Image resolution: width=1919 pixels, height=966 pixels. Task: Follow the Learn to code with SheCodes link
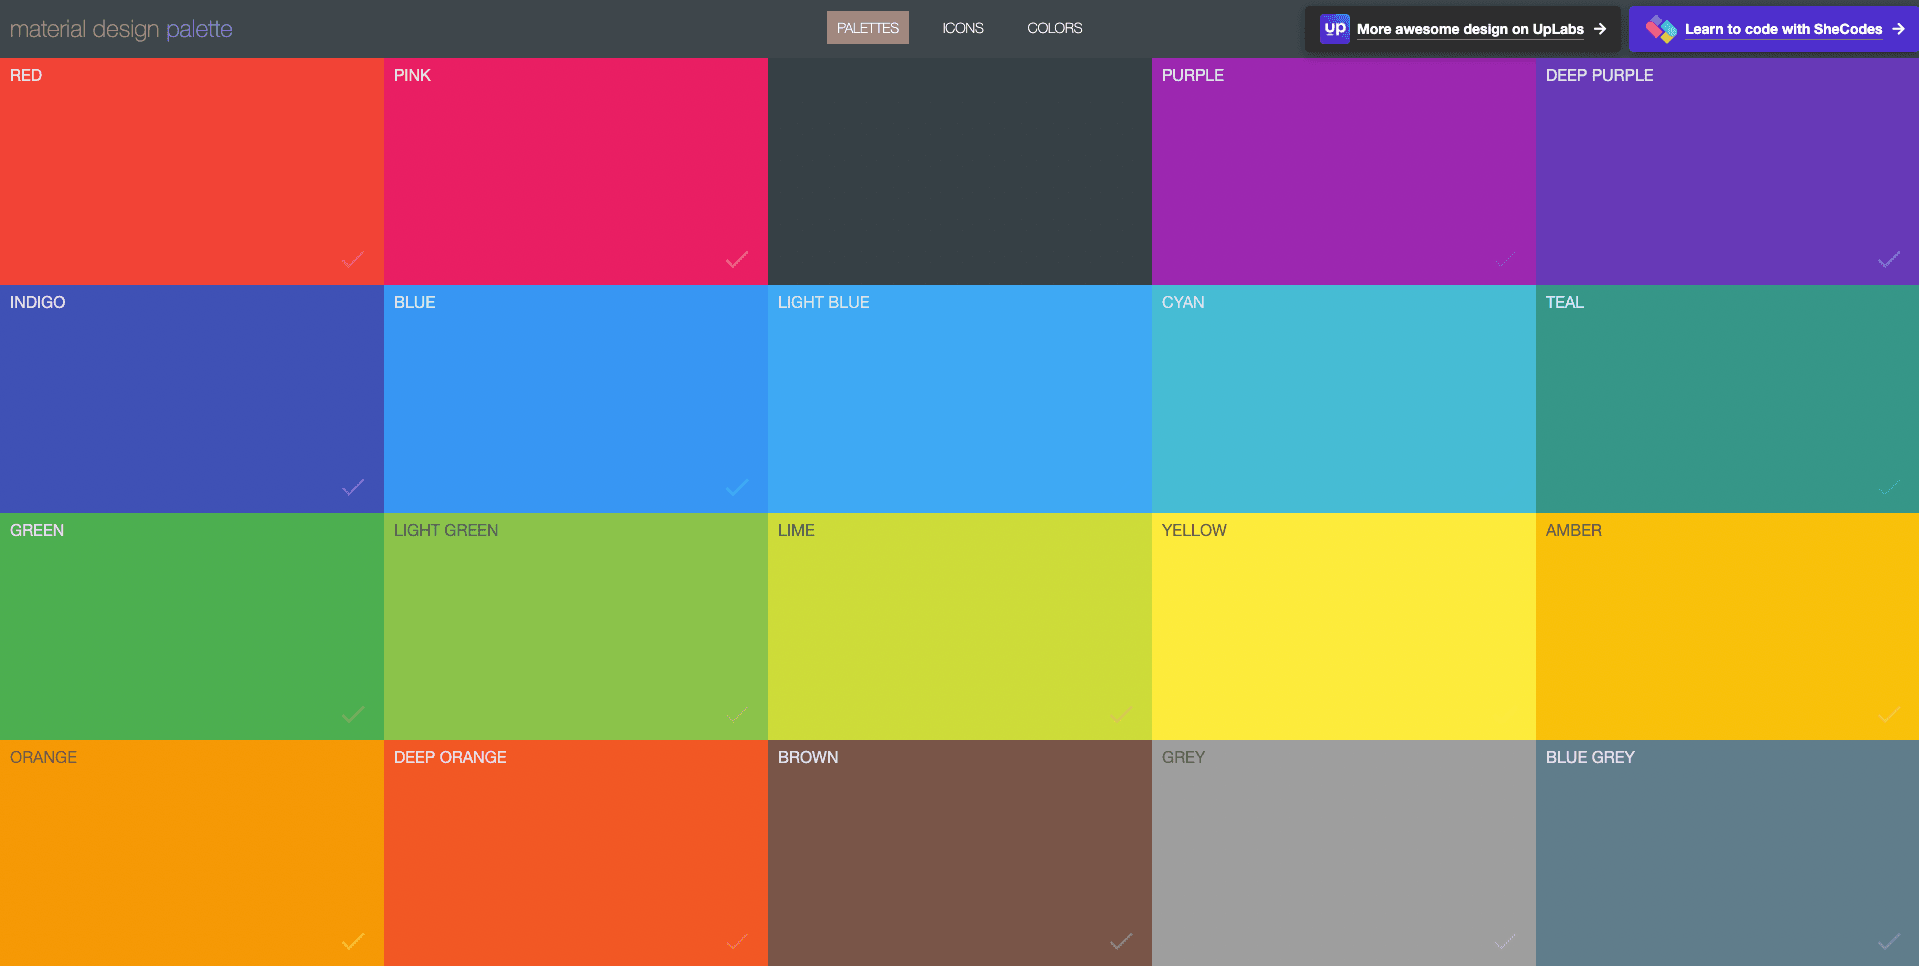click(1775, 29)
